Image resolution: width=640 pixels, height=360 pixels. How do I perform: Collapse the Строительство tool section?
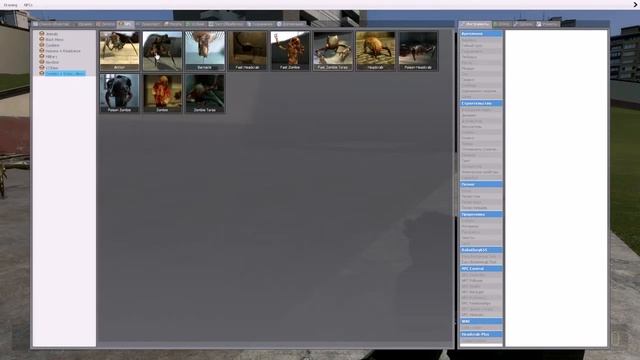click(481, 103)
